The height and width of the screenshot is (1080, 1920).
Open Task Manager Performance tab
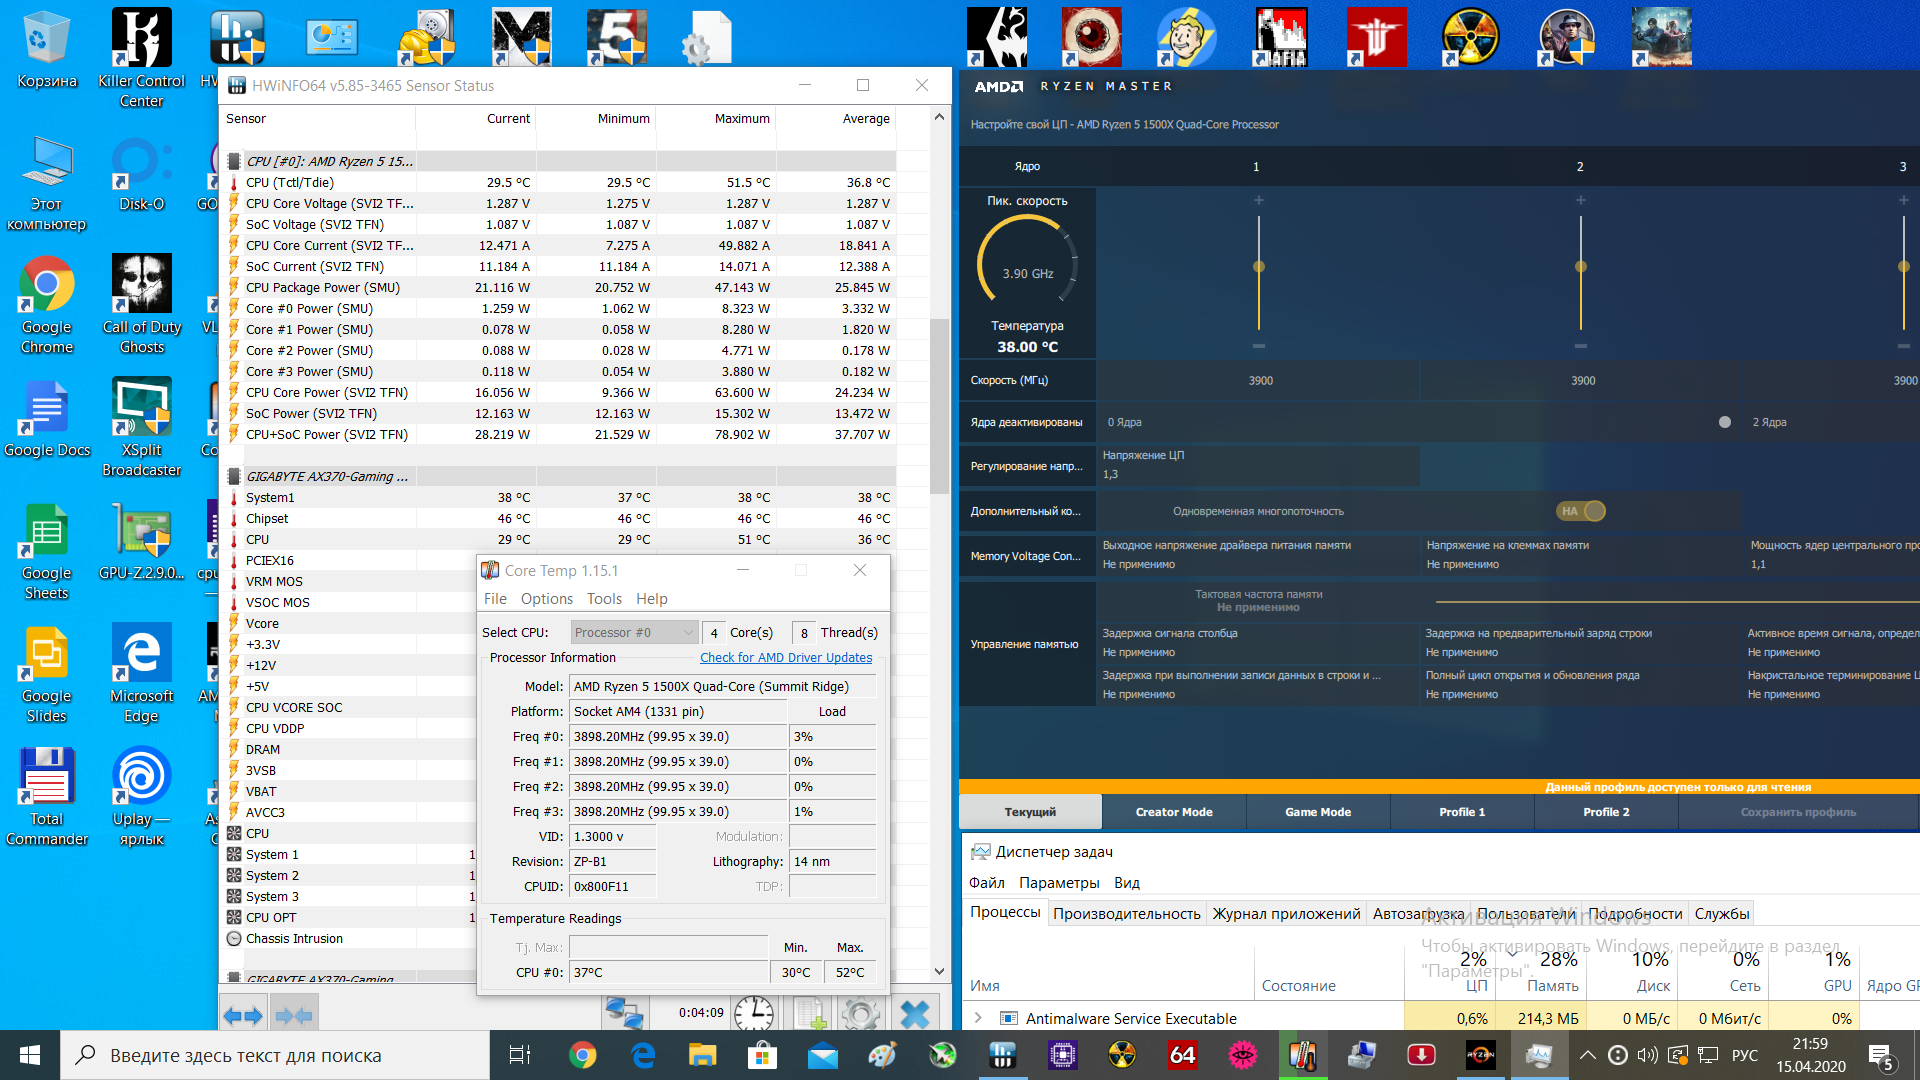point(1126,913)
